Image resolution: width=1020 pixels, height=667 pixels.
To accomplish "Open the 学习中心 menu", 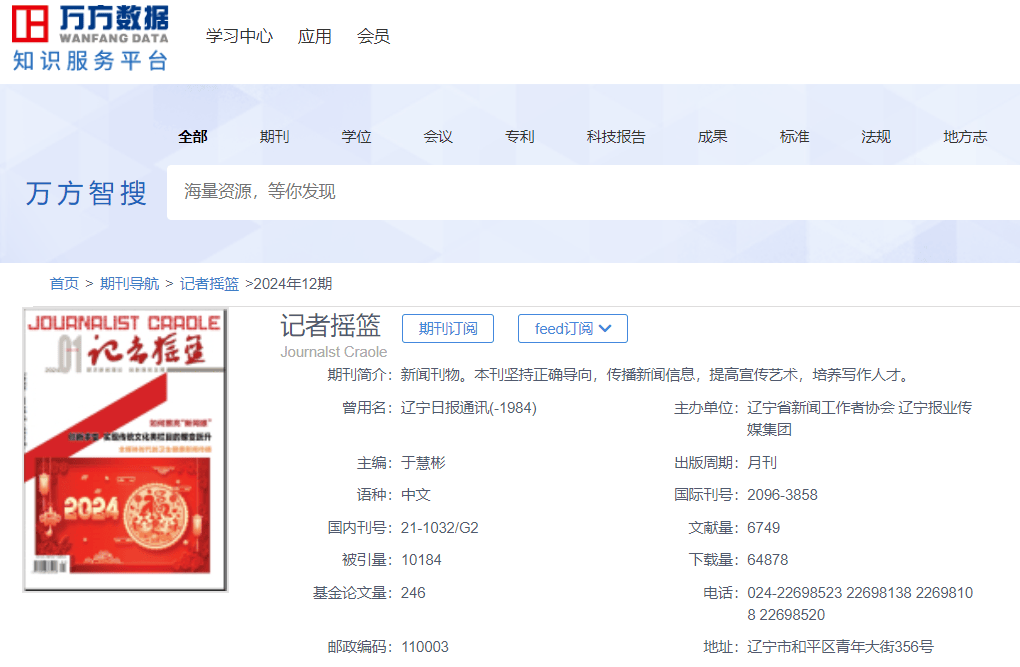I will (x=239, y=36).
